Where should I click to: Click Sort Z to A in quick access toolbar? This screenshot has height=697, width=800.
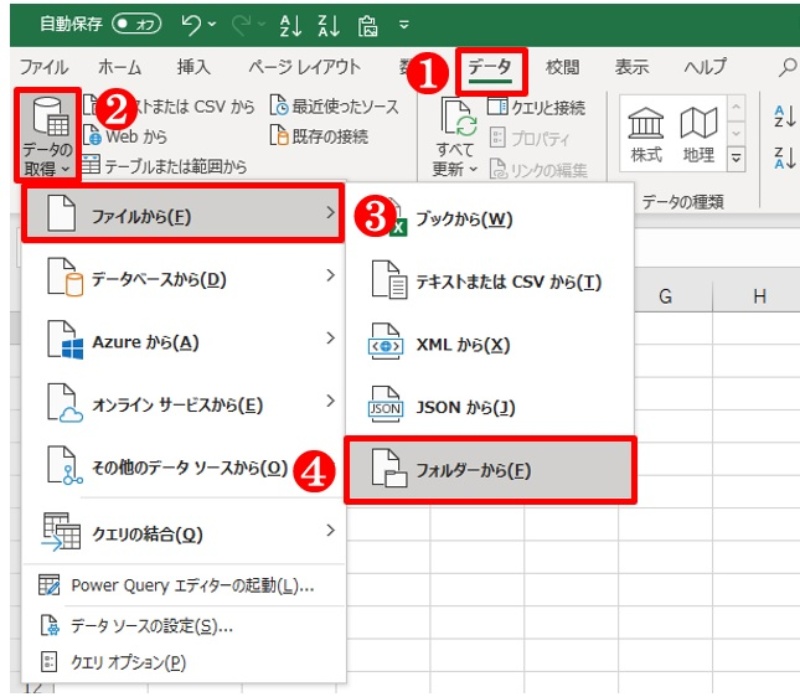329,25
